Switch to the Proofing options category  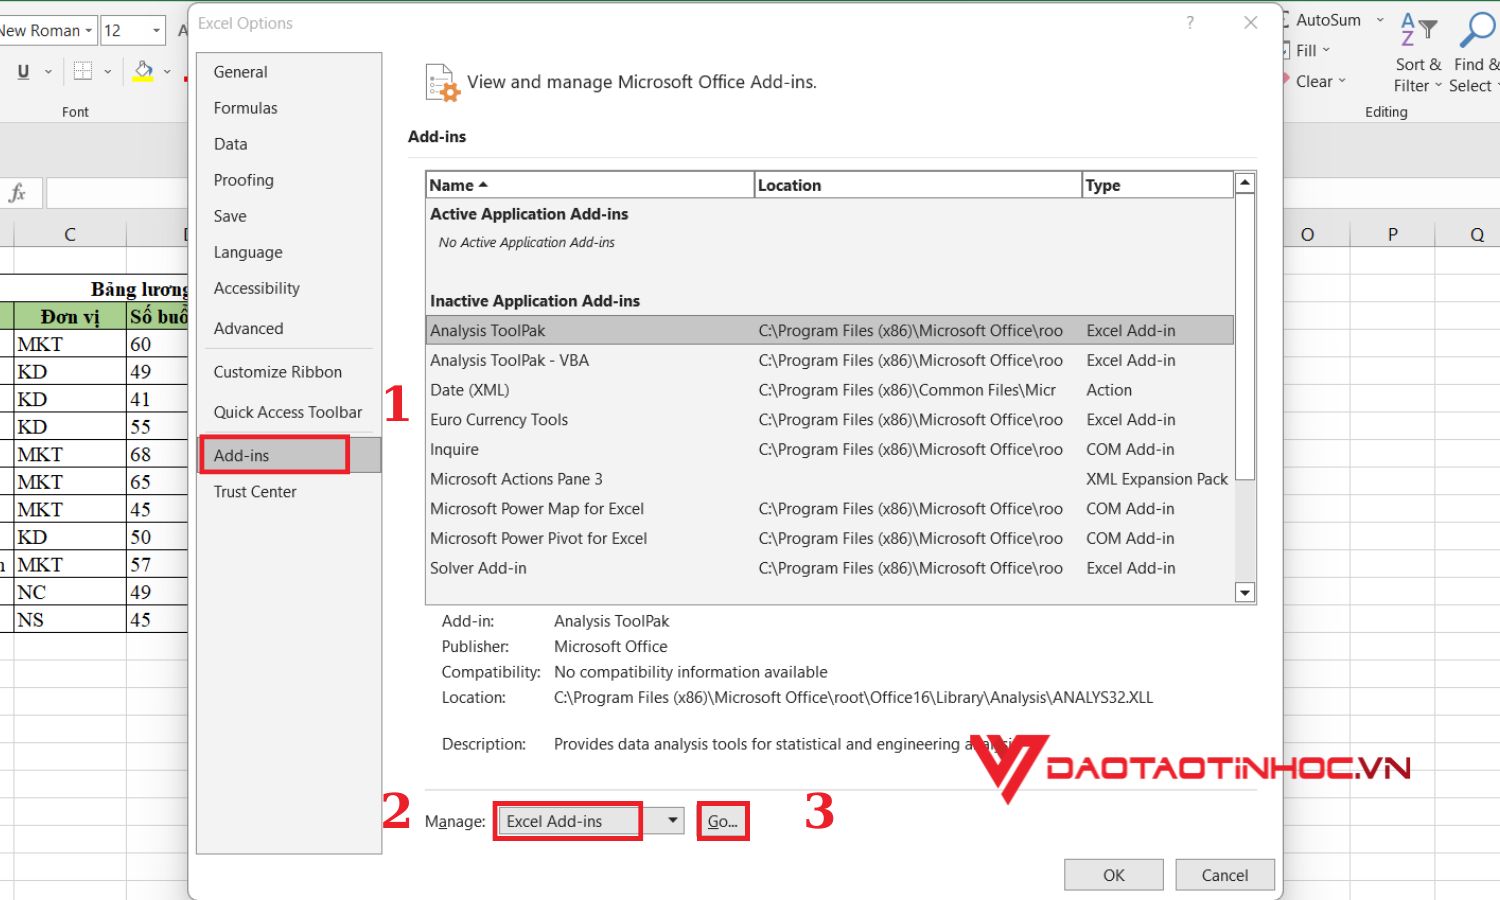pyautogui.click(x=289, y=180)
